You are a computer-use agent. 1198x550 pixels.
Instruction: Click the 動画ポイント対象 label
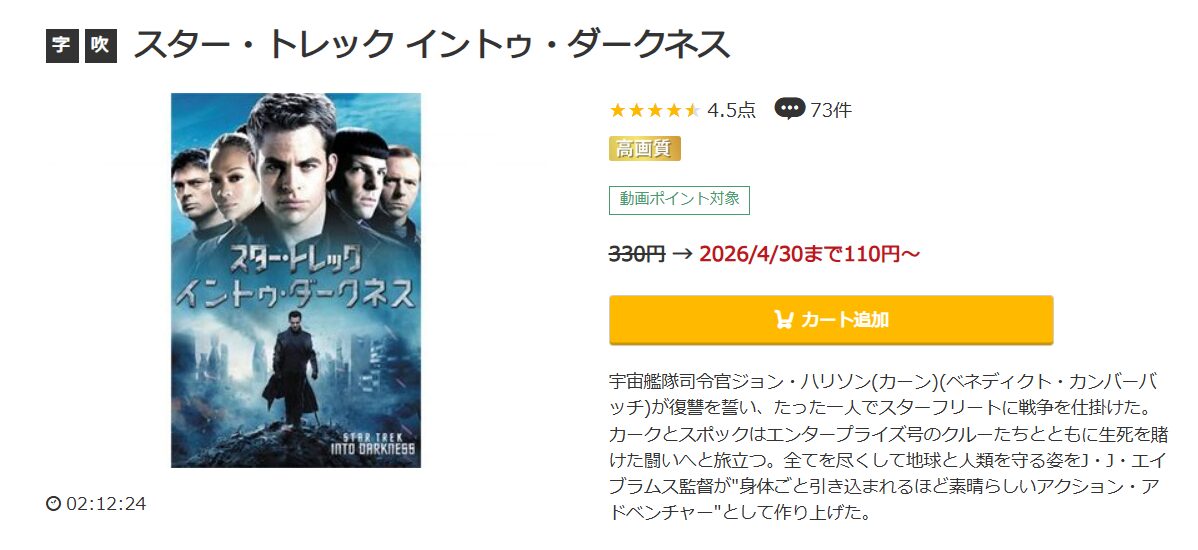click(679, 200)
